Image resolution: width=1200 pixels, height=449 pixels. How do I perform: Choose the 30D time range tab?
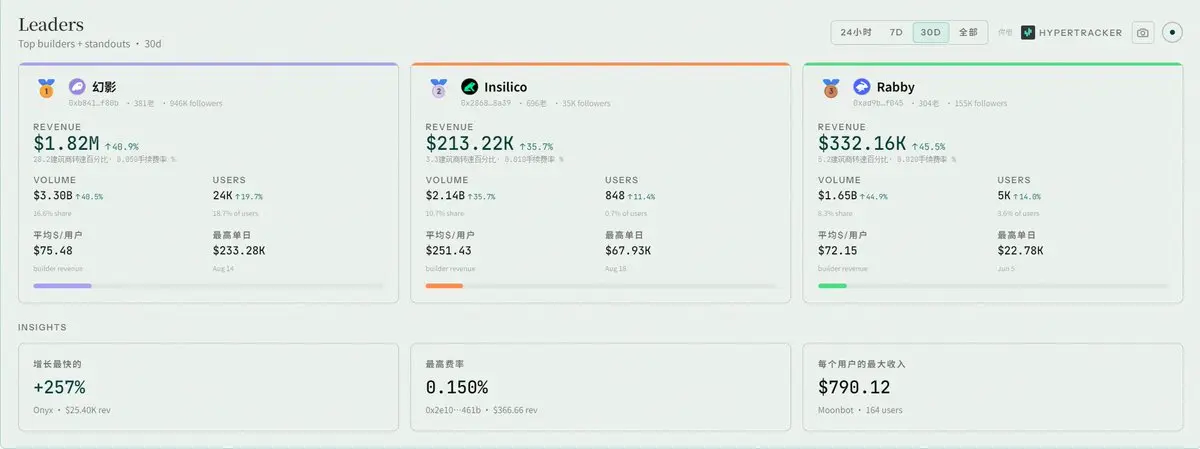[930, 32]
